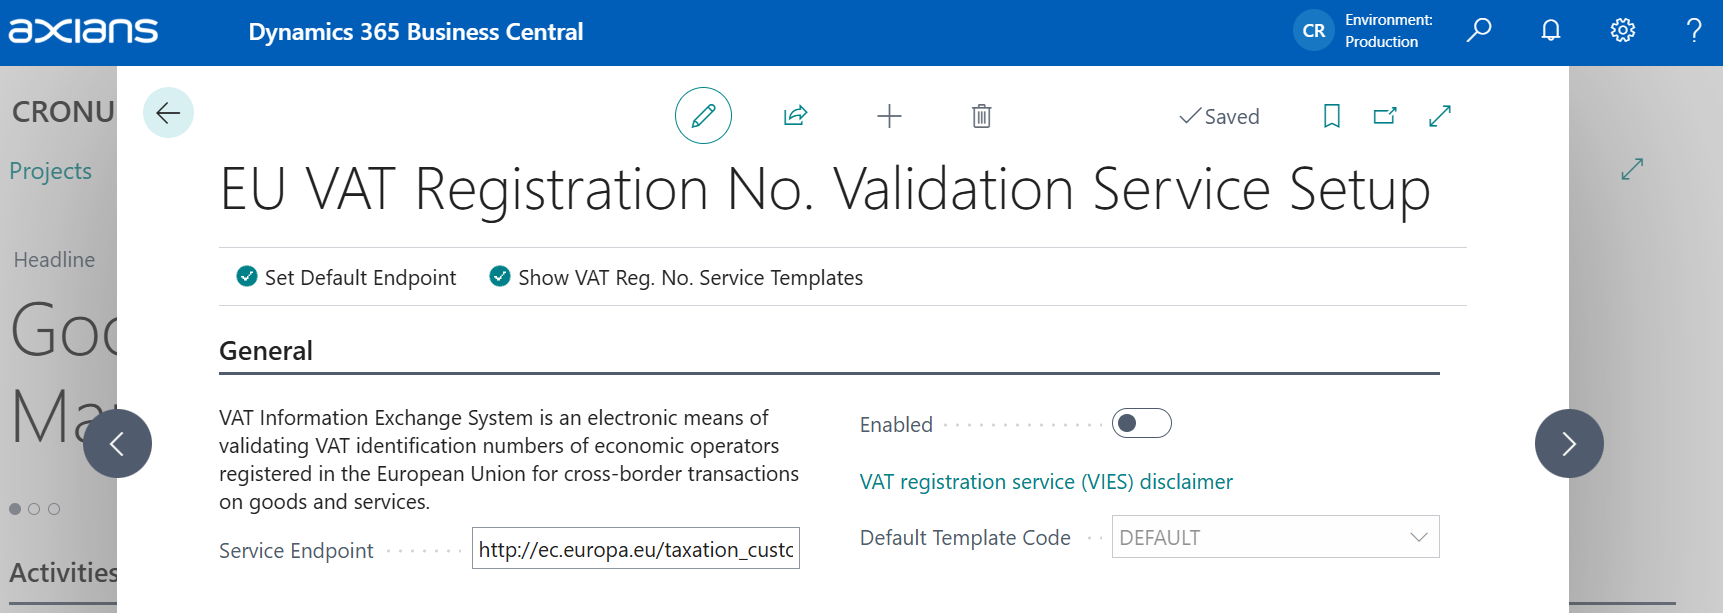
Task: Go to previous record chevron
Action: click(x=117, y=443)
